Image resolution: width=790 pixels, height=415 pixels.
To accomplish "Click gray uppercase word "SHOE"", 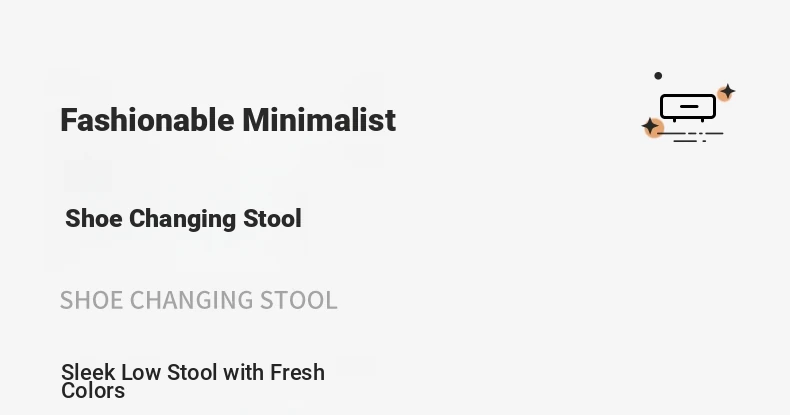I will click(x=91, y=300).
